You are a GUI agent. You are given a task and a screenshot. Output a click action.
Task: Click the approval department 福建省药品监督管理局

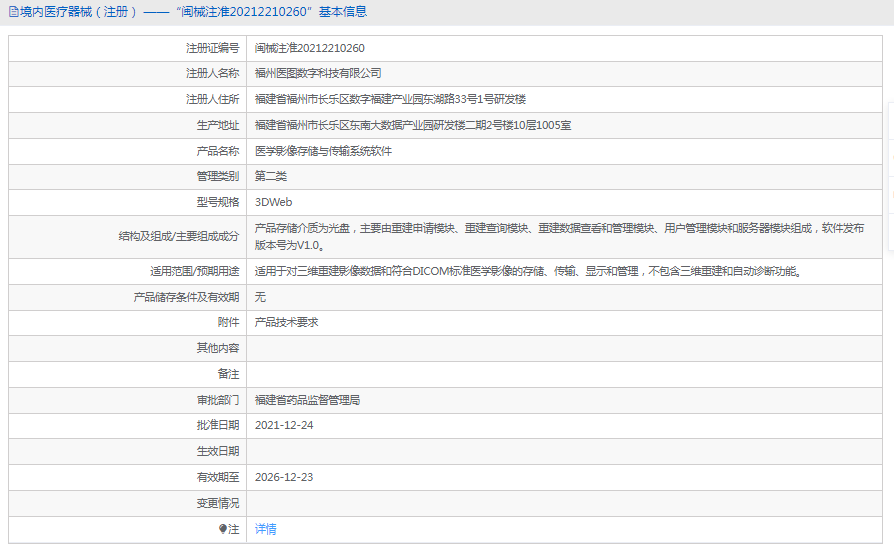pyautogui.click(x=307, y=400)
